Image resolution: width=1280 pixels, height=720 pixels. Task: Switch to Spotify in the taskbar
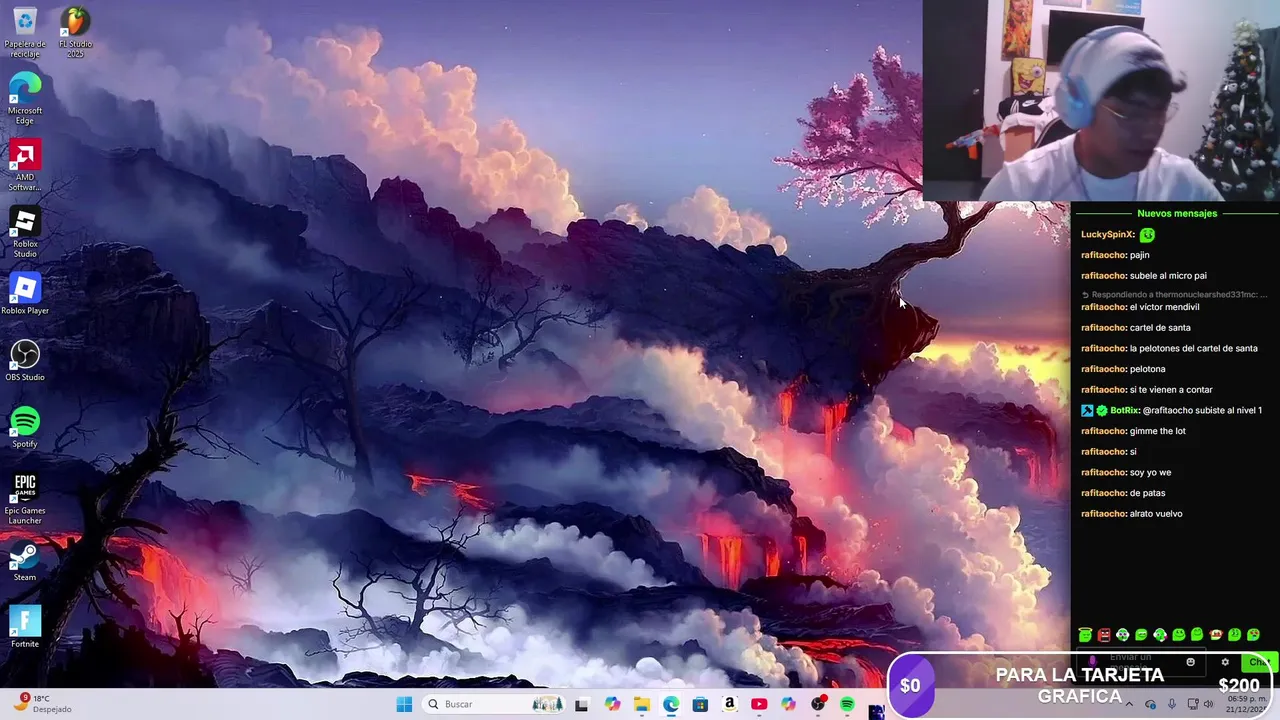pos(847,704)
